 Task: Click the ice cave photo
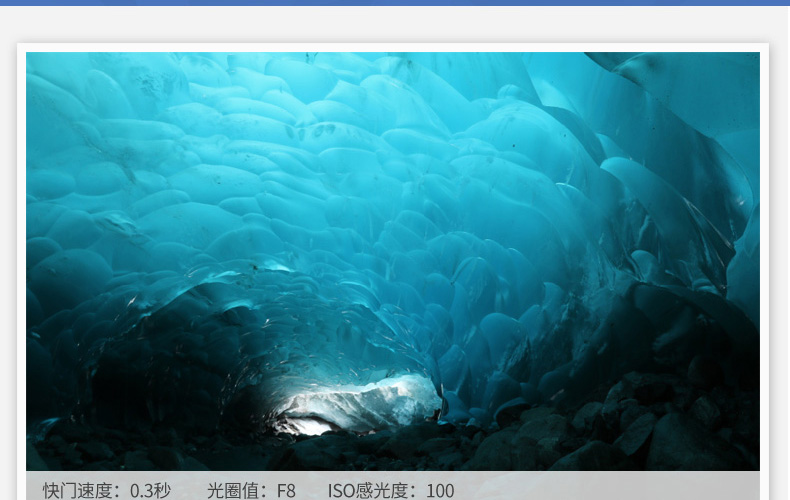point(392,260)
